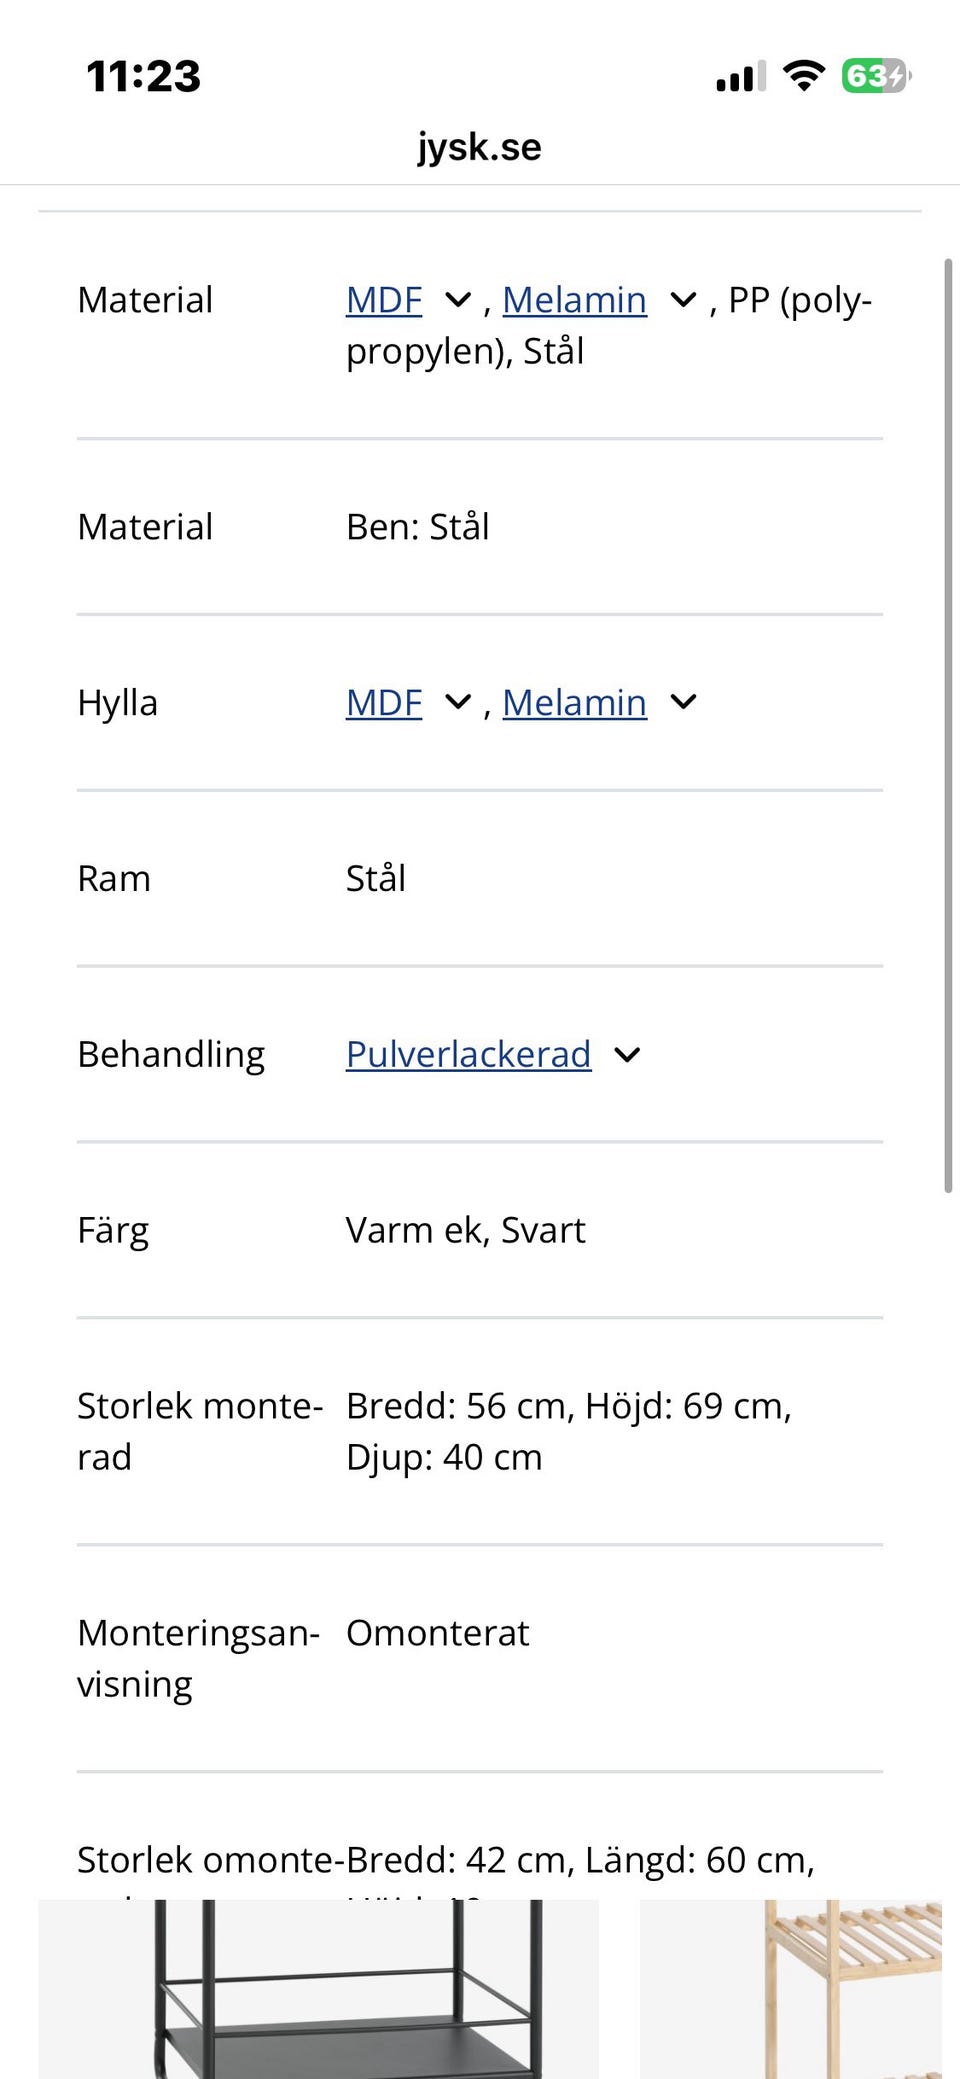Expand the Pulverlackerad chevron
960x2079 pixels.
click(x=627, y=1054)
